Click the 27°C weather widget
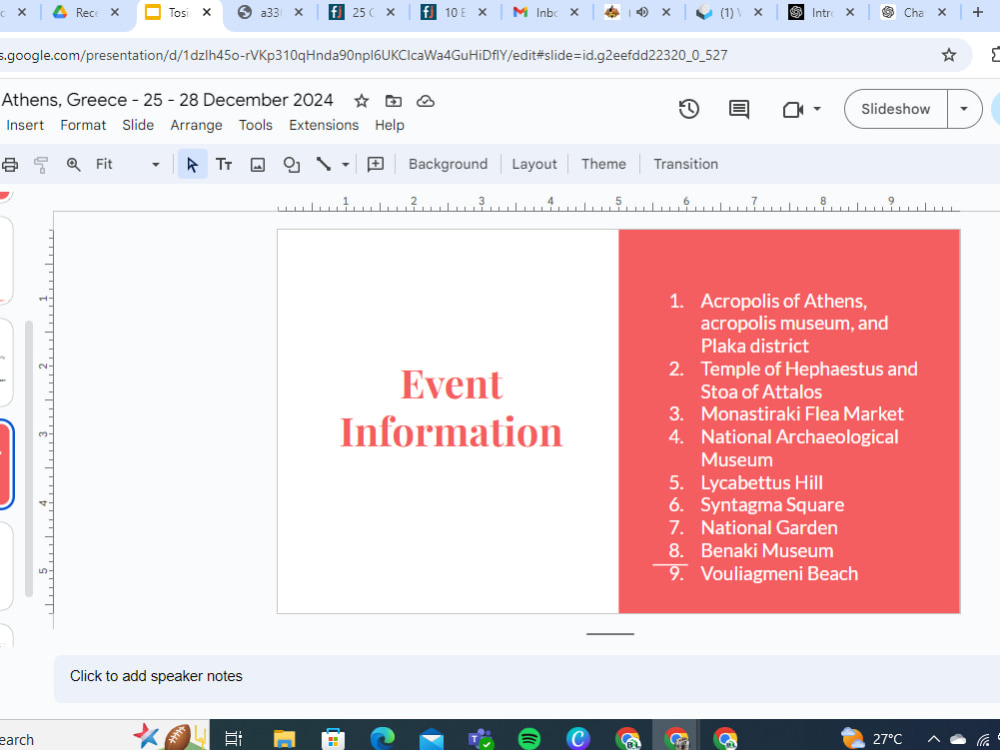This screenshot has width=1000, height=750. point(871,739)
